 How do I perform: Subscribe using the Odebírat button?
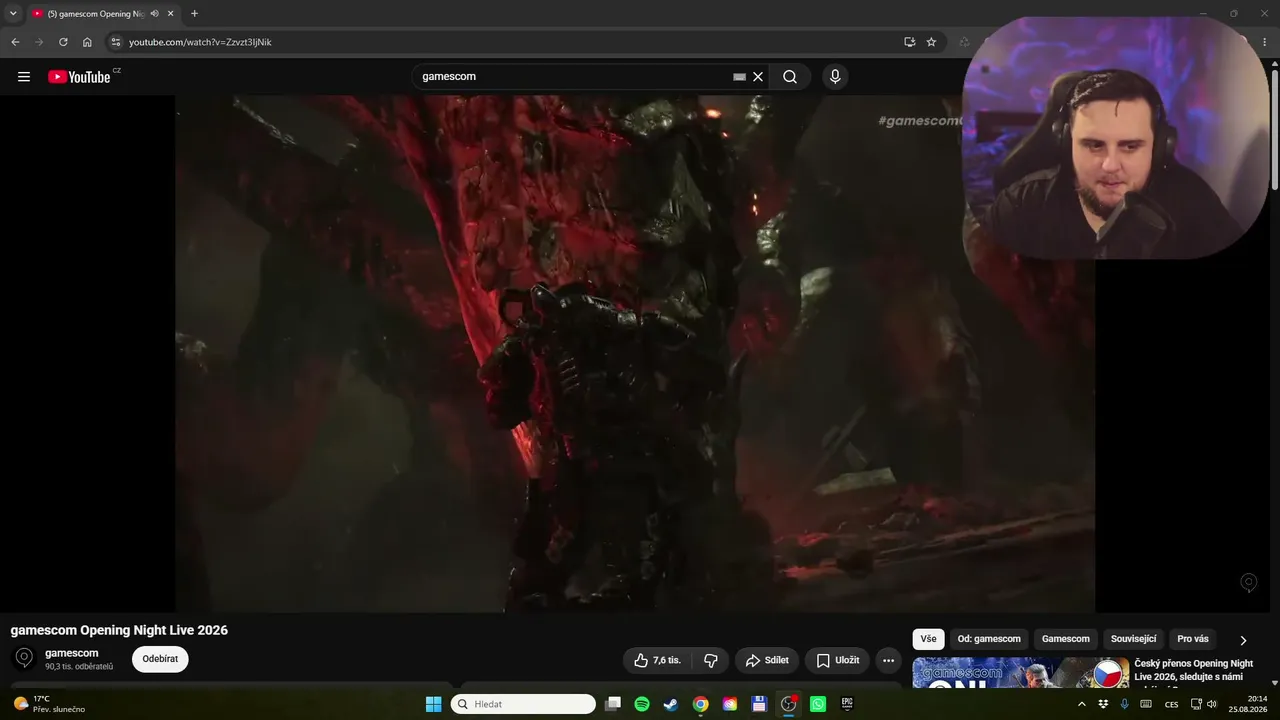click(x=160, y=659)
